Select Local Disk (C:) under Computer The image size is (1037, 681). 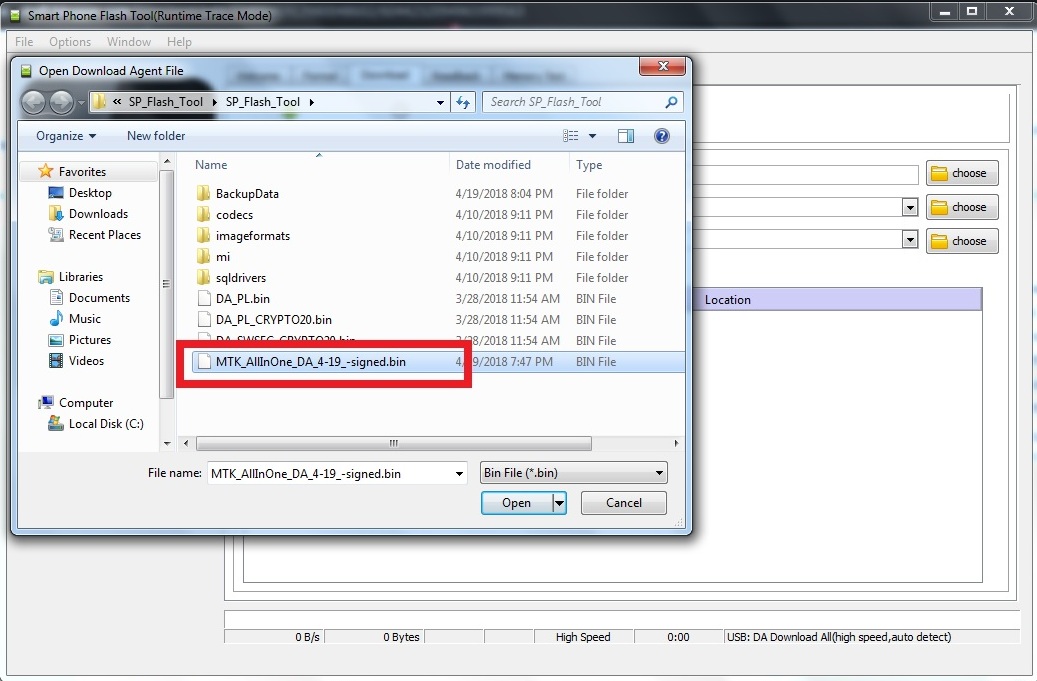[105, 423]
